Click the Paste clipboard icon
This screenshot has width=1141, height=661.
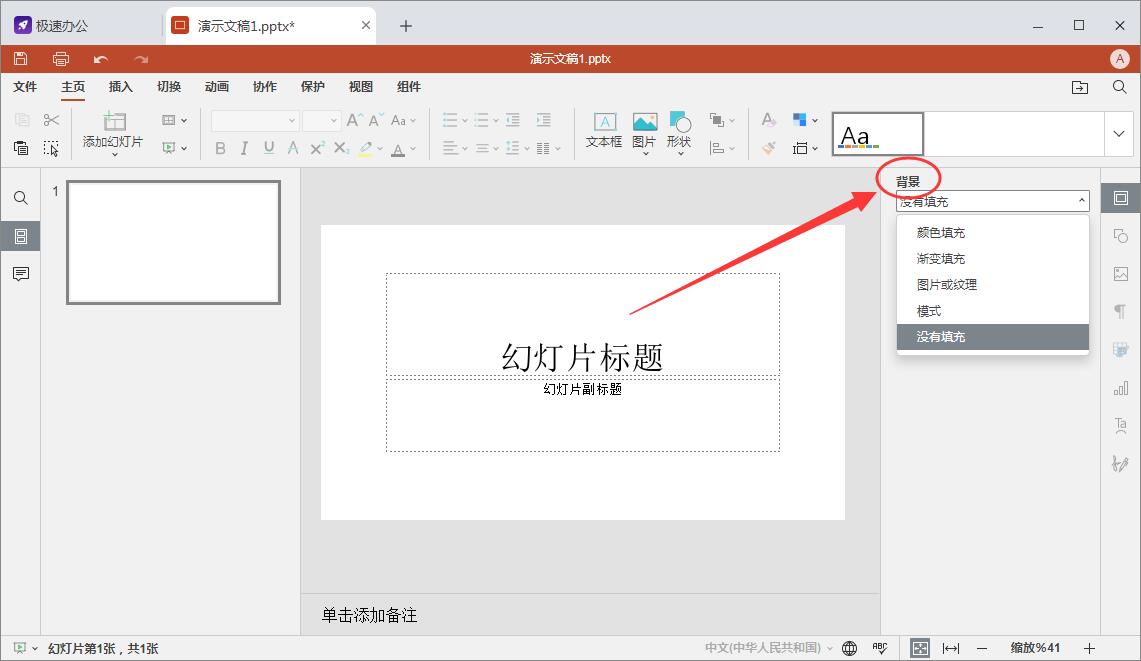click(x=21, y=148)
